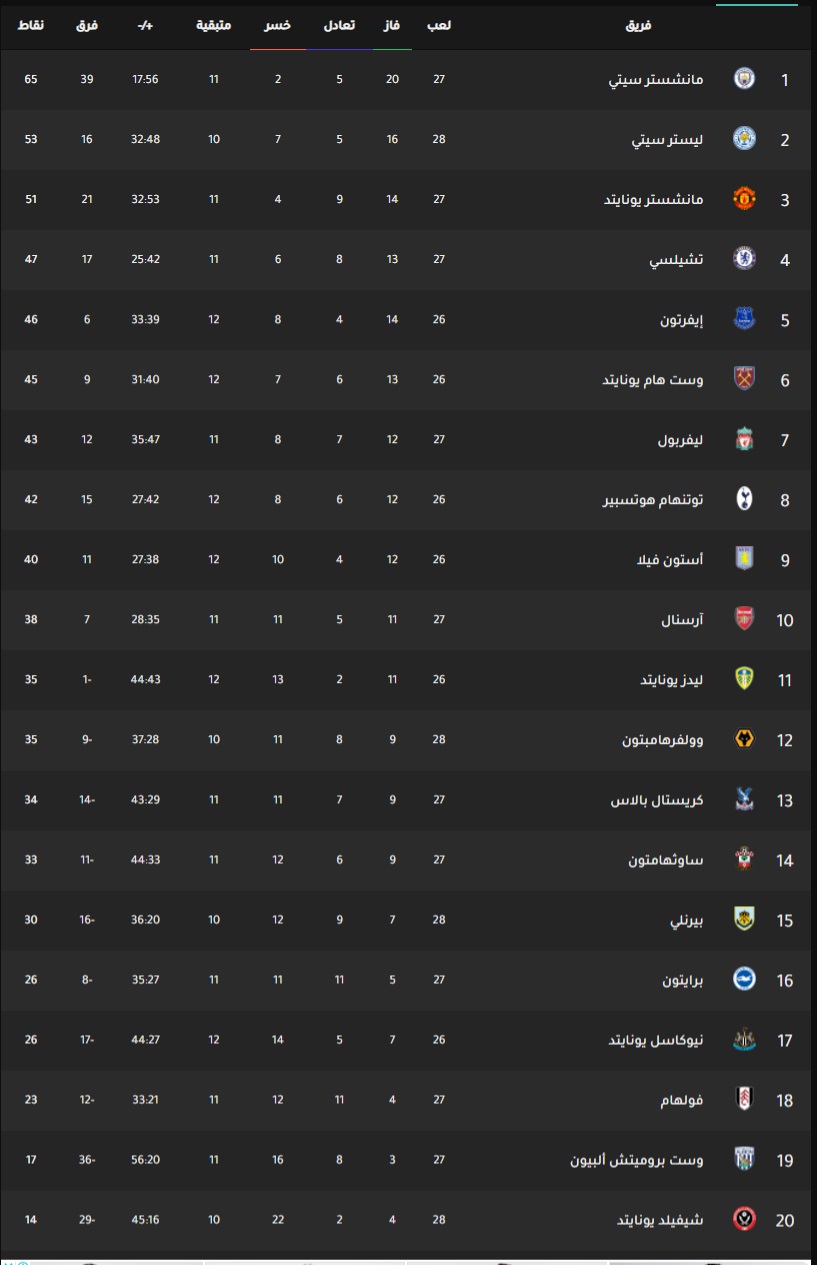Click the Chelsea club logo
817x1265 pixels.
744,259
